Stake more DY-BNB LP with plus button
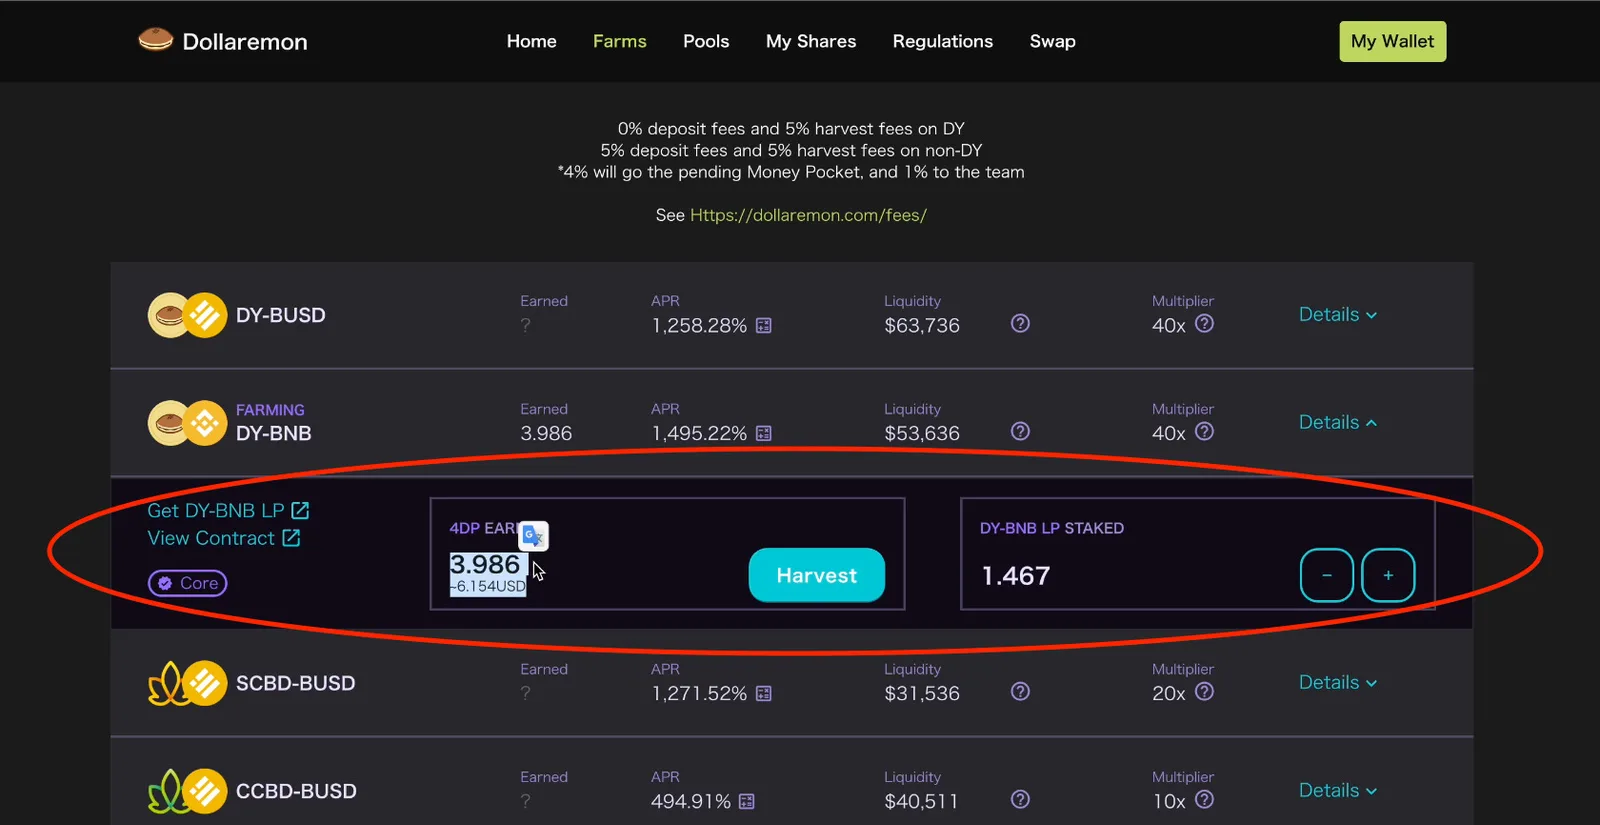 pyautogui.click(x=1388, y=575)
